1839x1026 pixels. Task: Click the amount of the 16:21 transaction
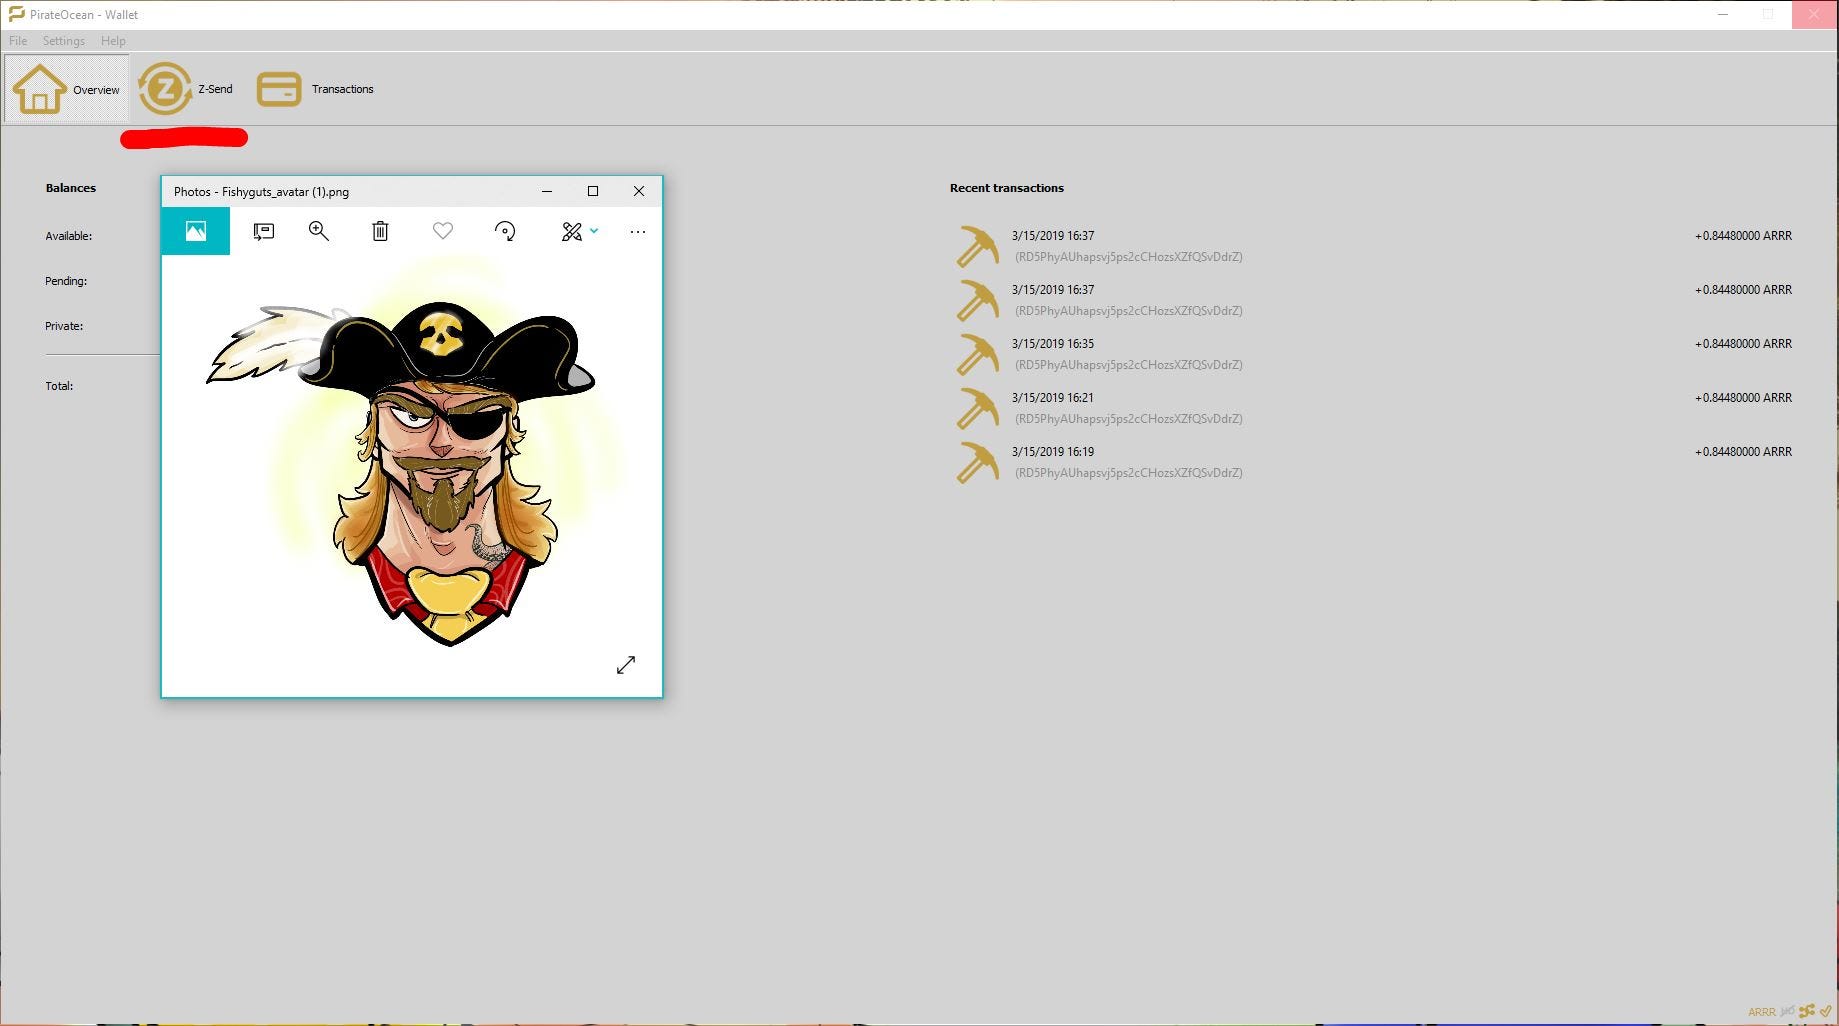1743,398
